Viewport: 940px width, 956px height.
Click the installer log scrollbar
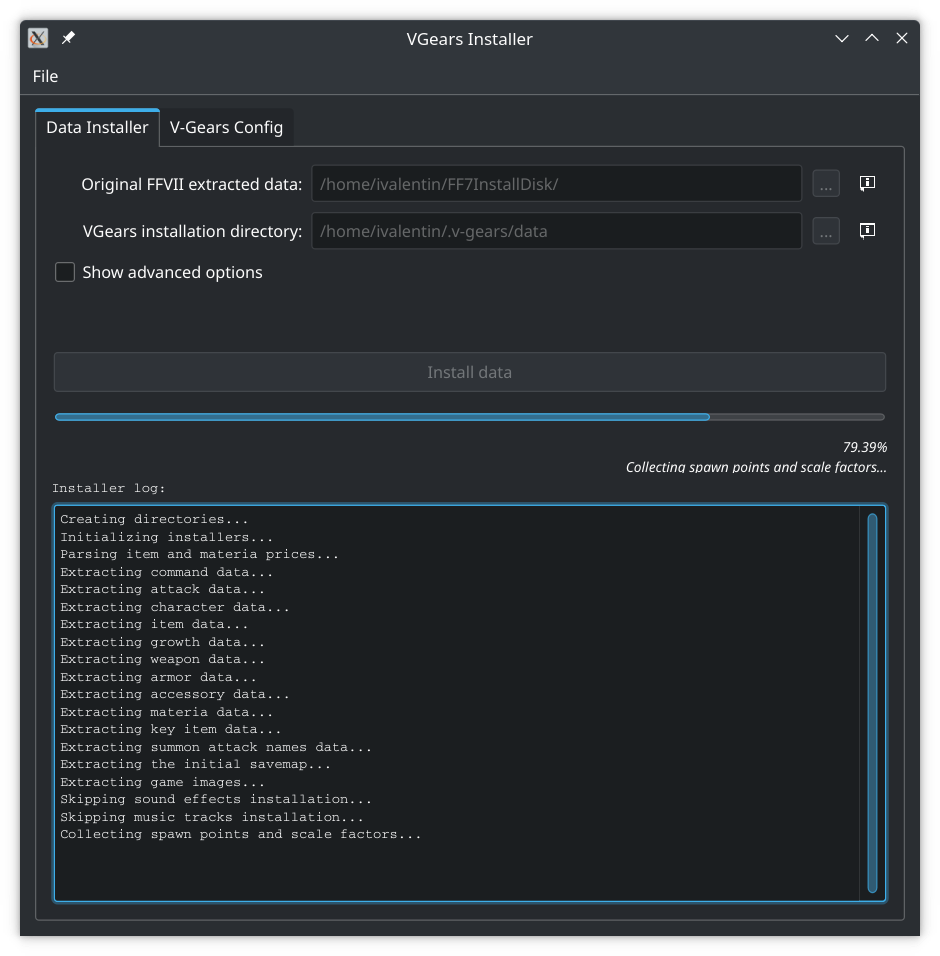[872, 702]
